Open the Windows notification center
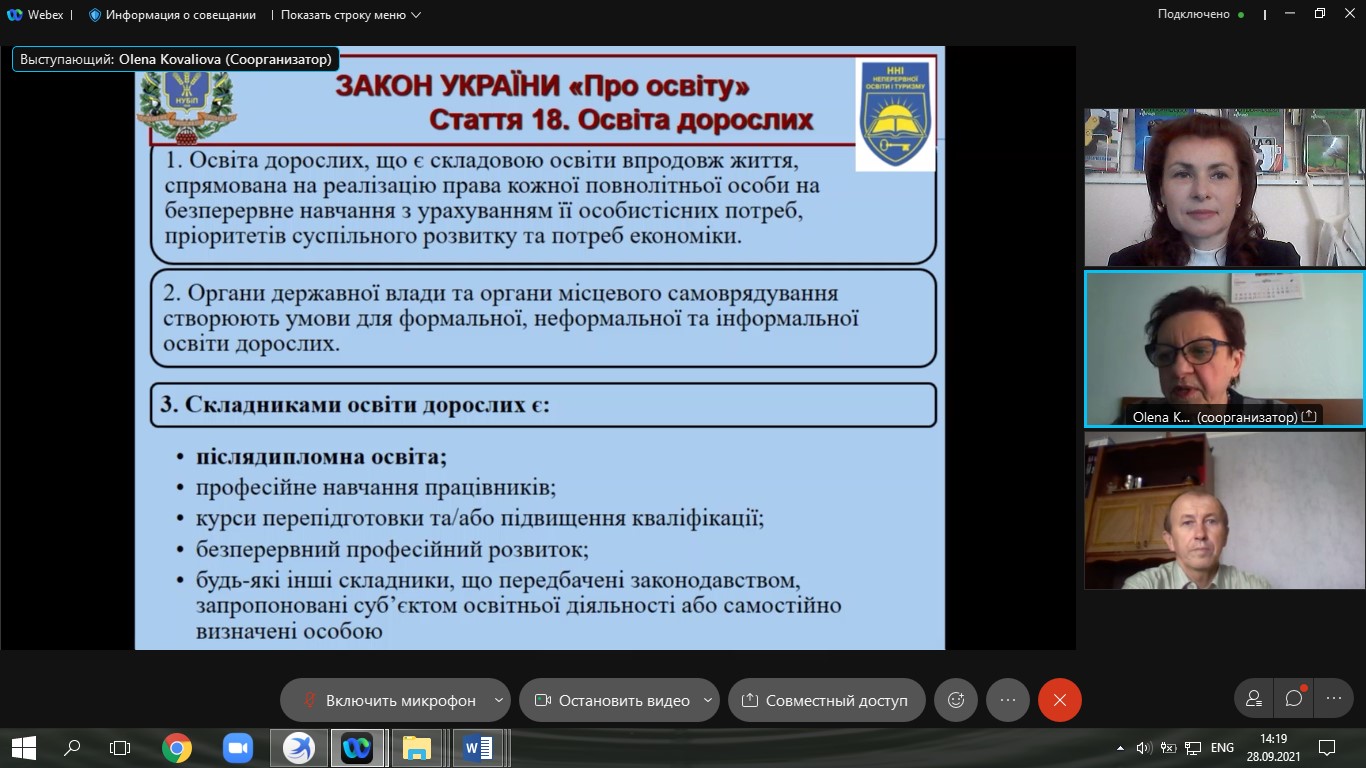This screenshot has width=1366, height=768. (1327, 747)
